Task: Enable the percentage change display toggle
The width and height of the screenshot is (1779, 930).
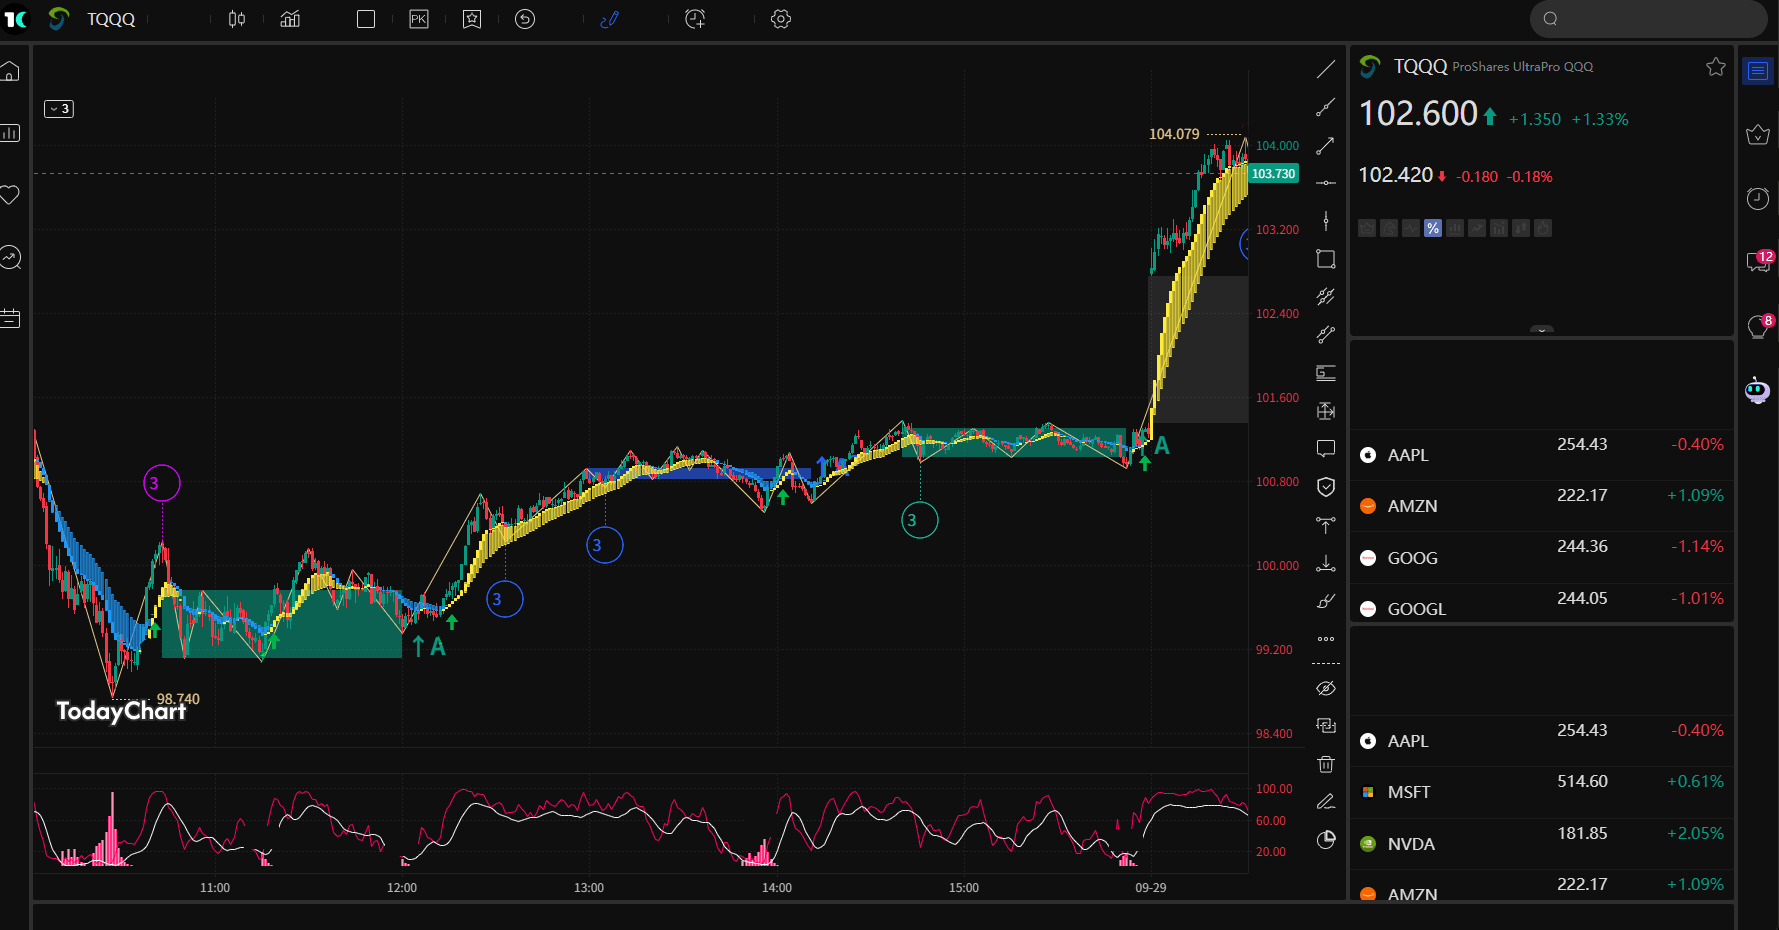Action: (x=1432, y=228)
